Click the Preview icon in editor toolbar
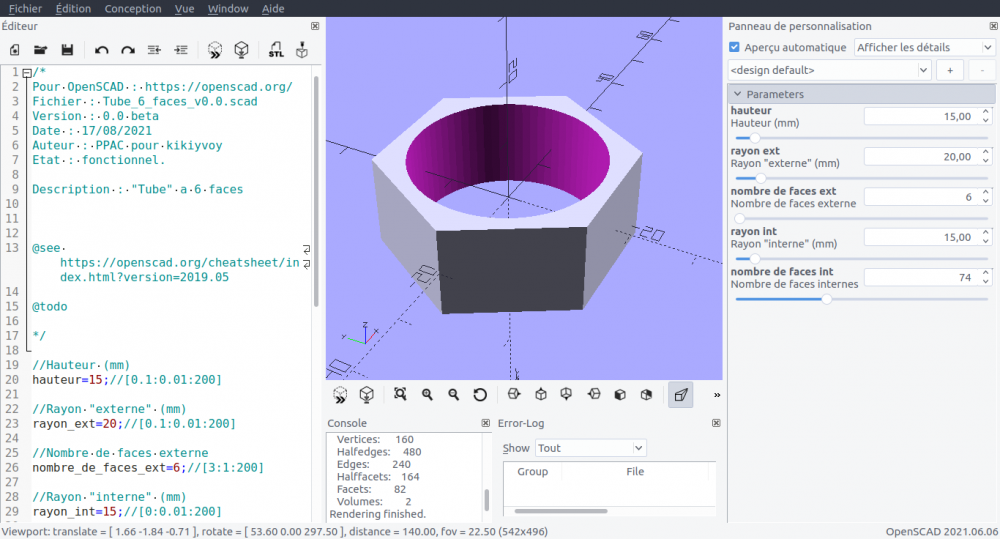Viewport: 1000px width, 539px height. tap(215, 49)
